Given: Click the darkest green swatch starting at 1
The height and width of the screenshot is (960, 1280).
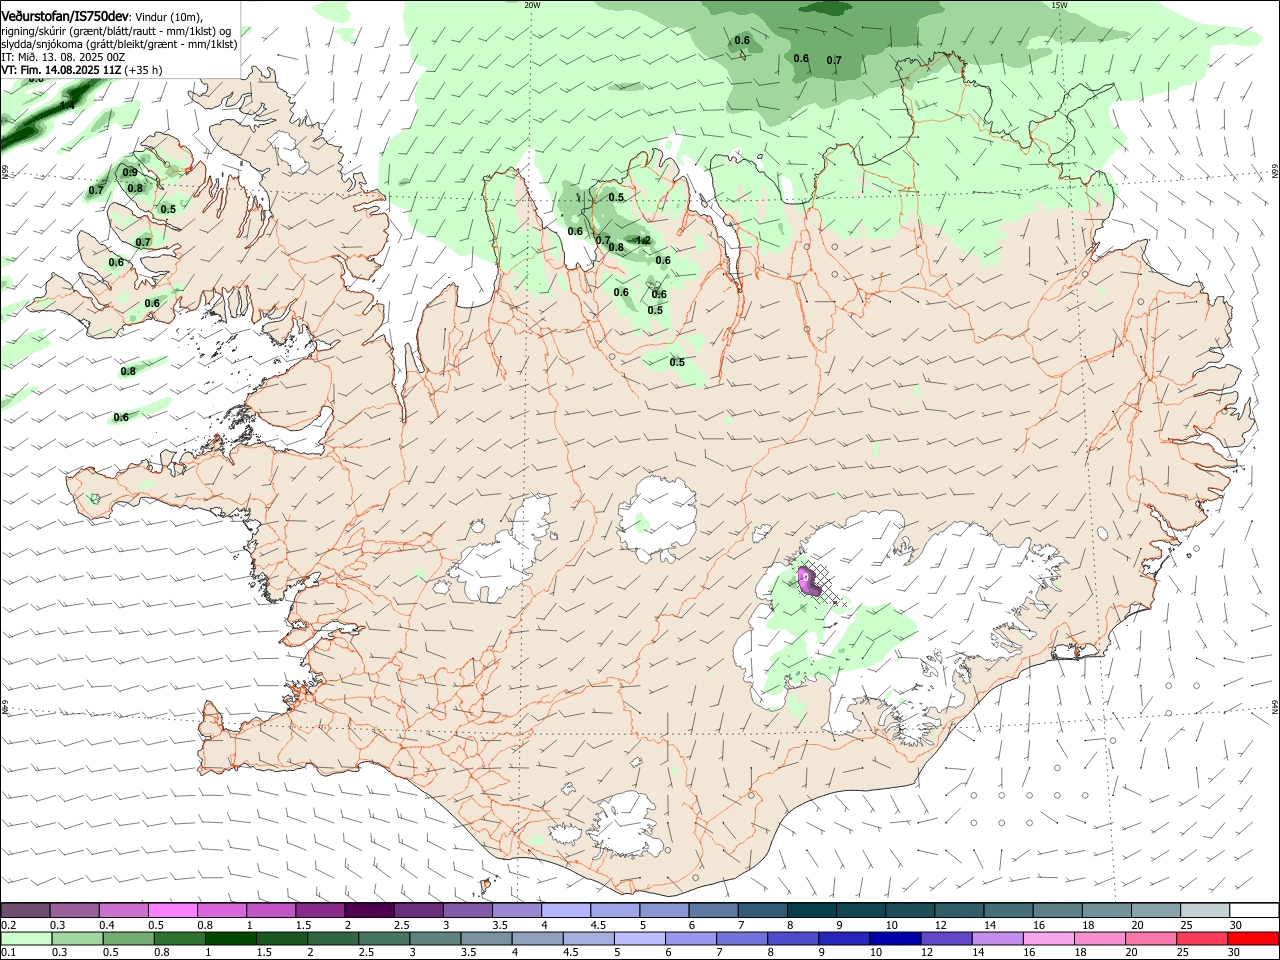Looking at the screenshot, I should point(229,938).
